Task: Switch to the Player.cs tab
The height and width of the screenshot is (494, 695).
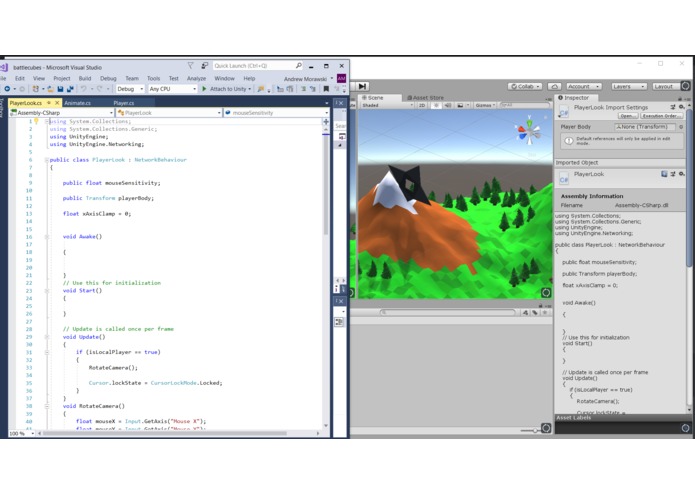Action: coord(124,103)
